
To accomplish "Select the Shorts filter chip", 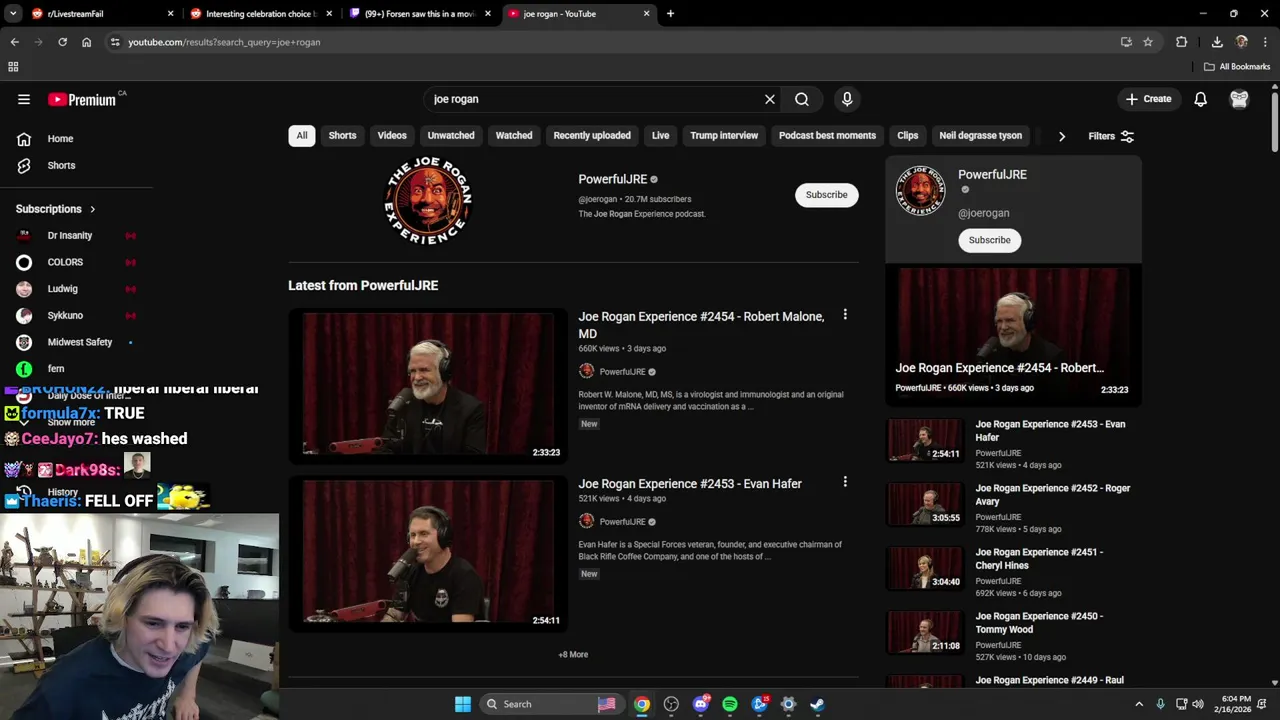I will (x=342, y=135).
